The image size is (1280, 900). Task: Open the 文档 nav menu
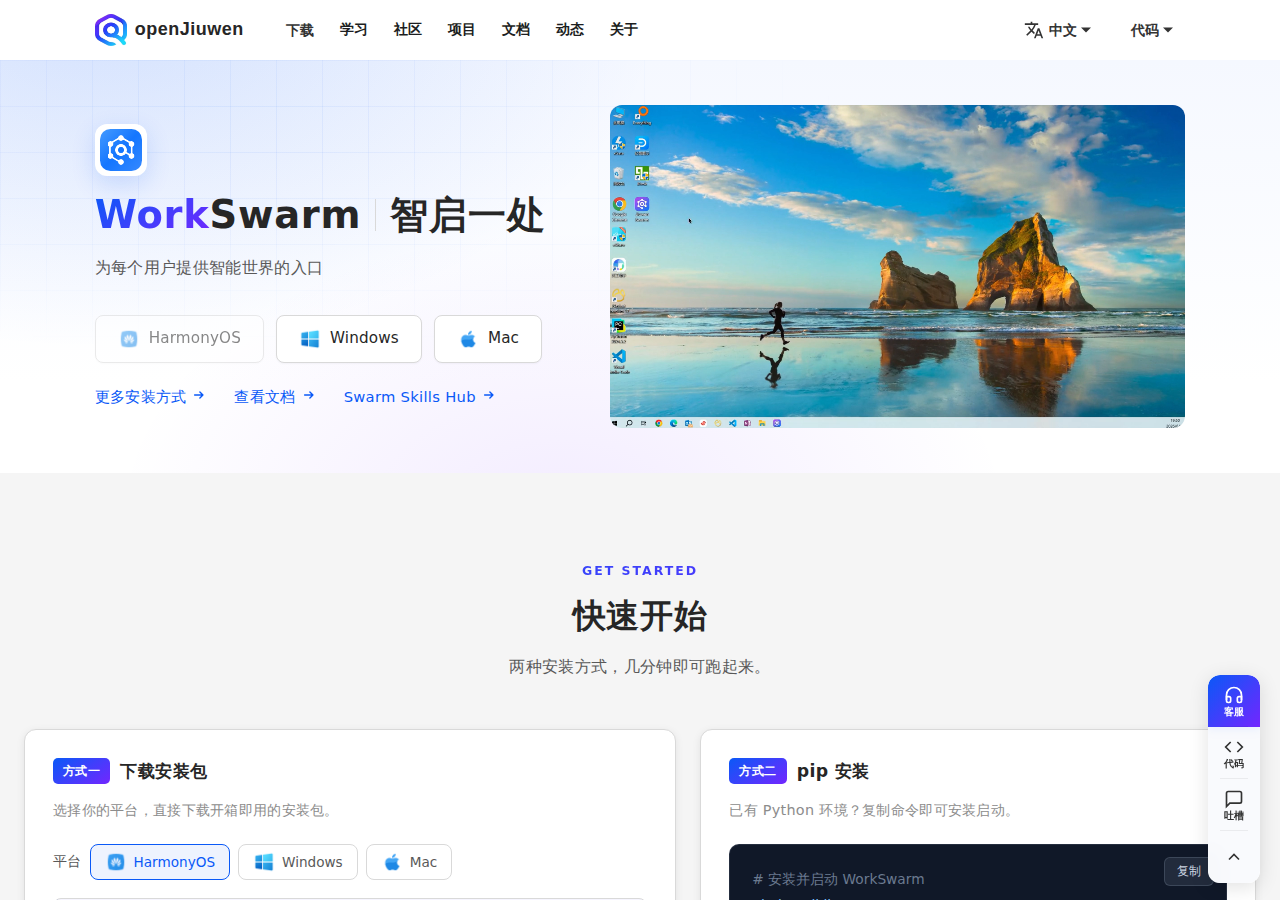click(x=516, y=30)
